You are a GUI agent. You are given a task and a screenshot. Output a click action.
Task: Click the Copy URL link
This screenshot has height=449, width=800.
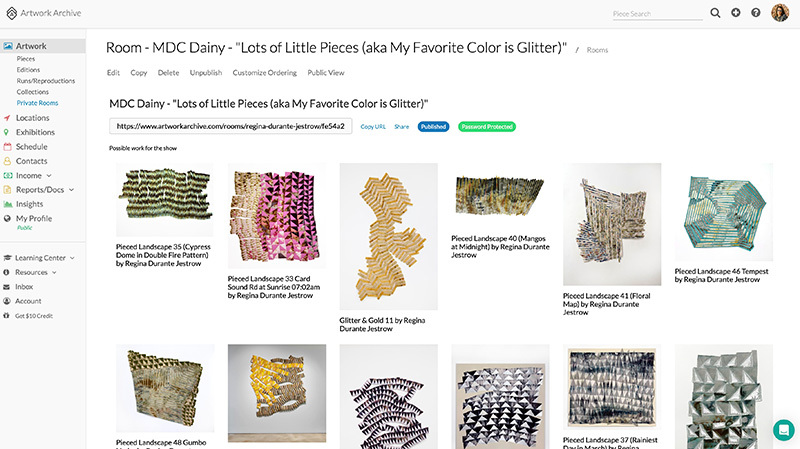(x=373, y=127)
